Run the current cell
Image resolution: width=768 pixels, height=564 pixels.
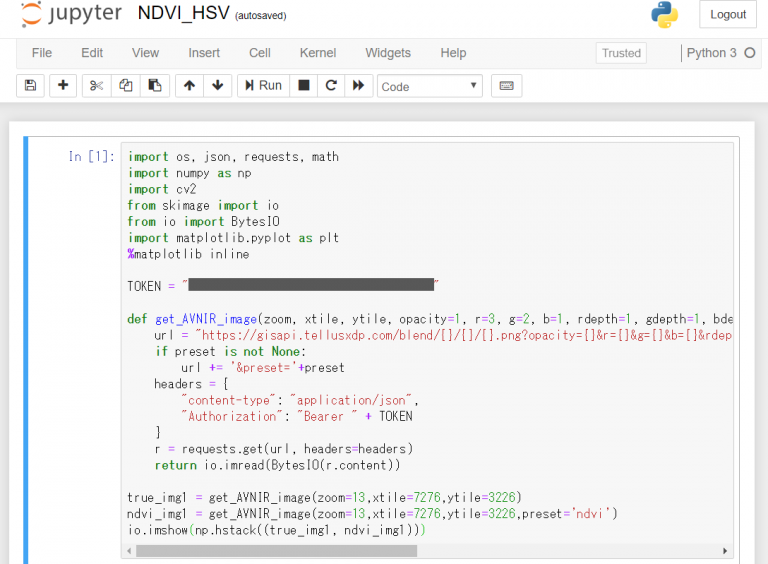264,86
